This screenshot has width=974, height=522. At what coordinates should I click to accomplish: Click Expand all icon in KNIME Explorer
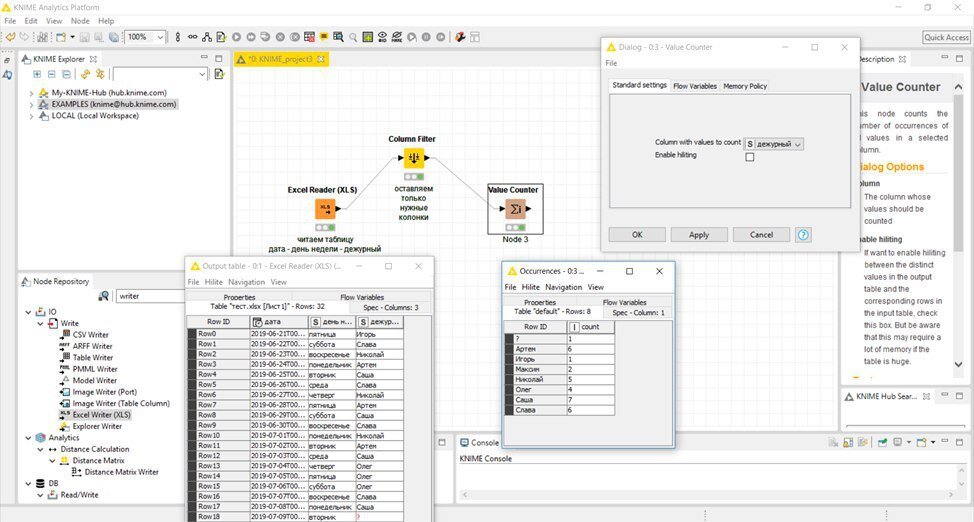click(37, 74)
